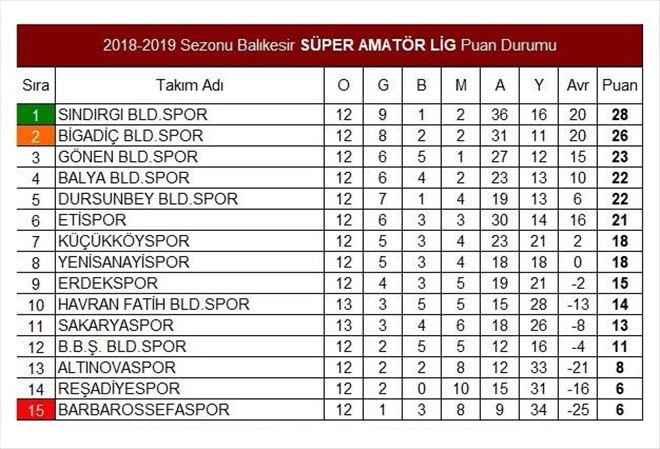The height and width of the screenshot is (449, 660).
Task: Select BARBAROSSEFASPOR team name
Action: (x=144, y=410)
